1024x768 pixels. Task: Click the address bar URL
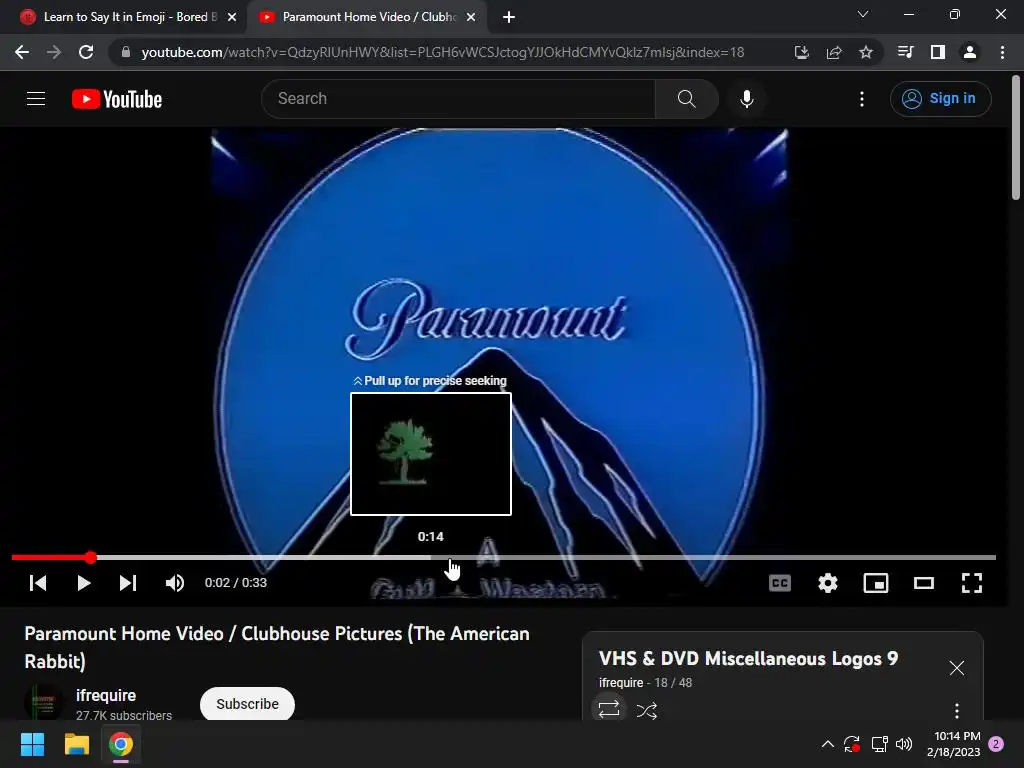[x=443, y=52]
